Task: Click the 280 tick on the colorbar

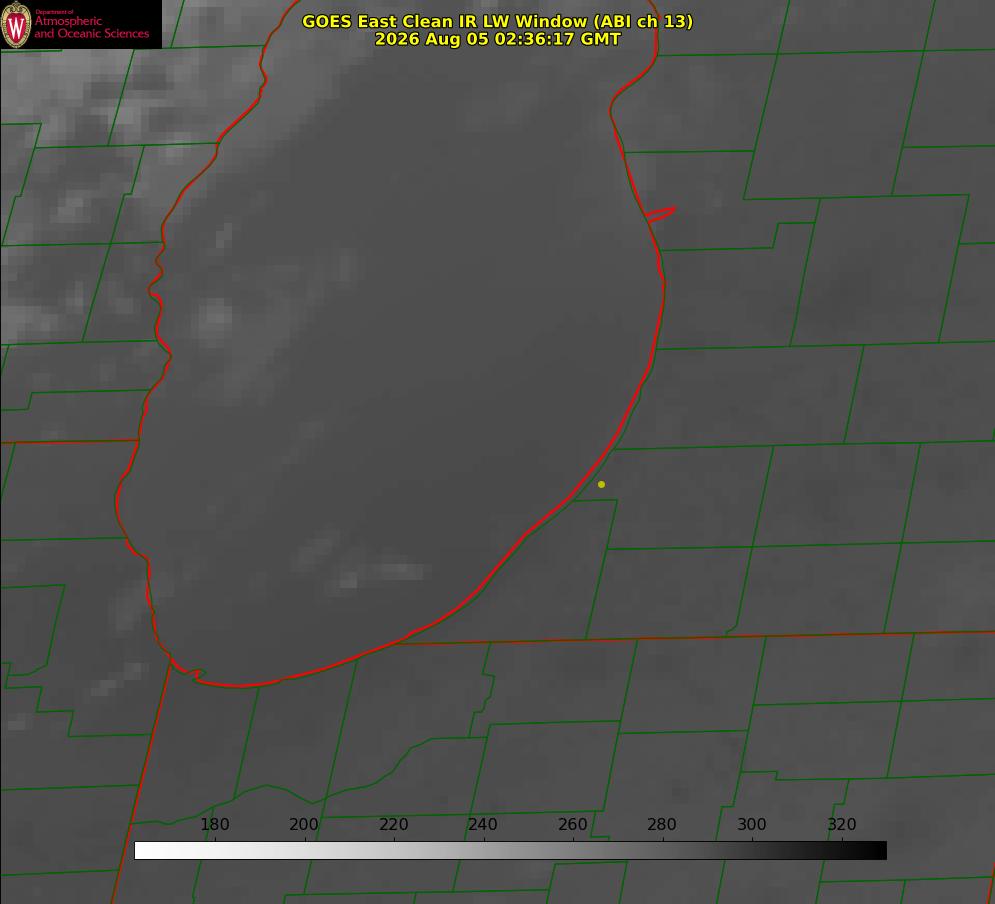Action: [662, 824]
